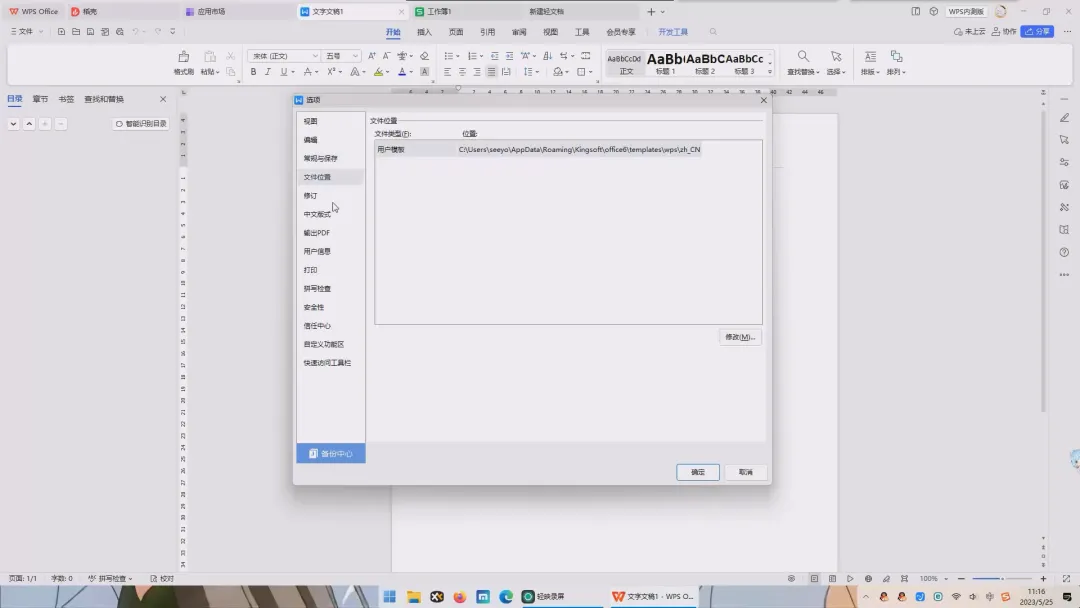Click the text highlight color swatch

point(378,72)
